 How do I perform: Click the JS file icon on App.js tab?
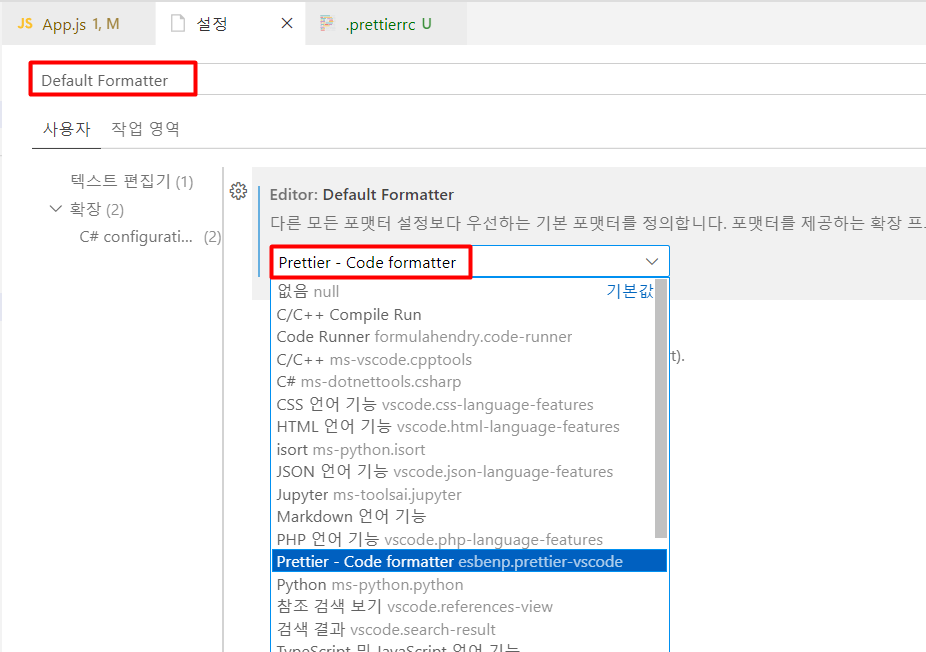(x=25, y=24)
